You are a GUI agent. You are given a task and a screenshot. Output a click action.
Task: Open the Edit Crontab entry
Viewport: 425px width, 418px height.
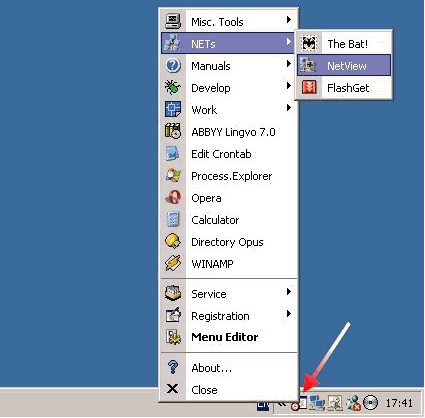tap(229, 154)
